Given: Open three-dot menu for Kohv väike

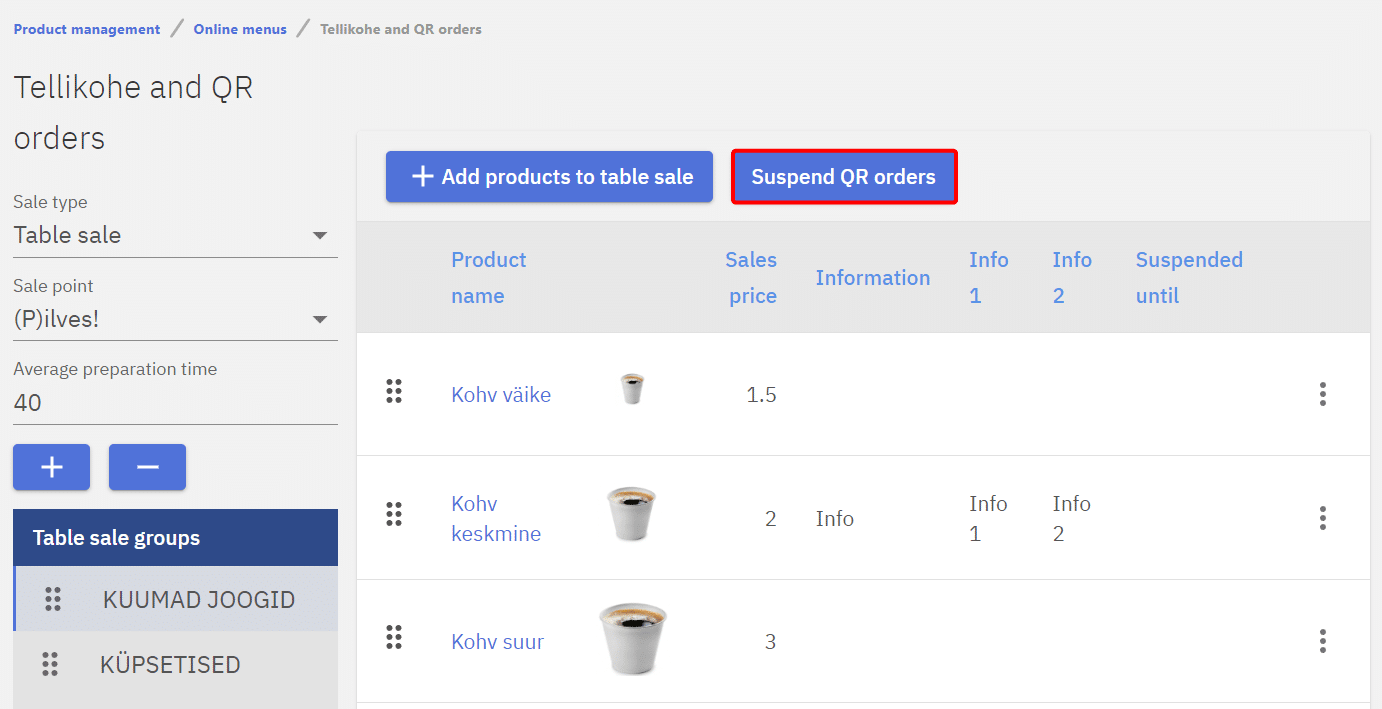Looking at the screenshot, I should [x=1322, y=394].
